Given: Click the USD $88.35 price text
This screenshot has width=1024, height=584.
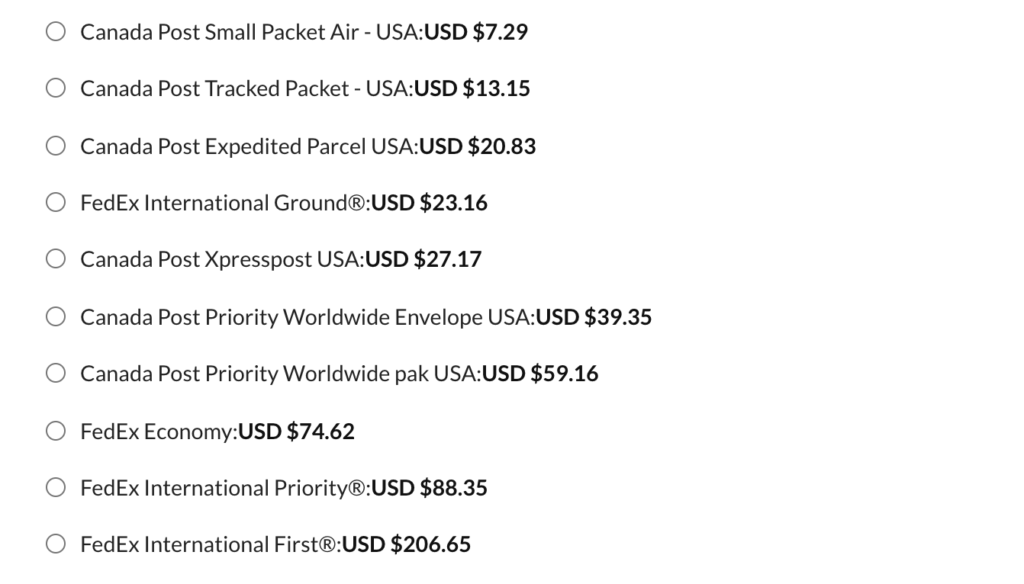Looking at the screenshot, I should tap(430, 488).
